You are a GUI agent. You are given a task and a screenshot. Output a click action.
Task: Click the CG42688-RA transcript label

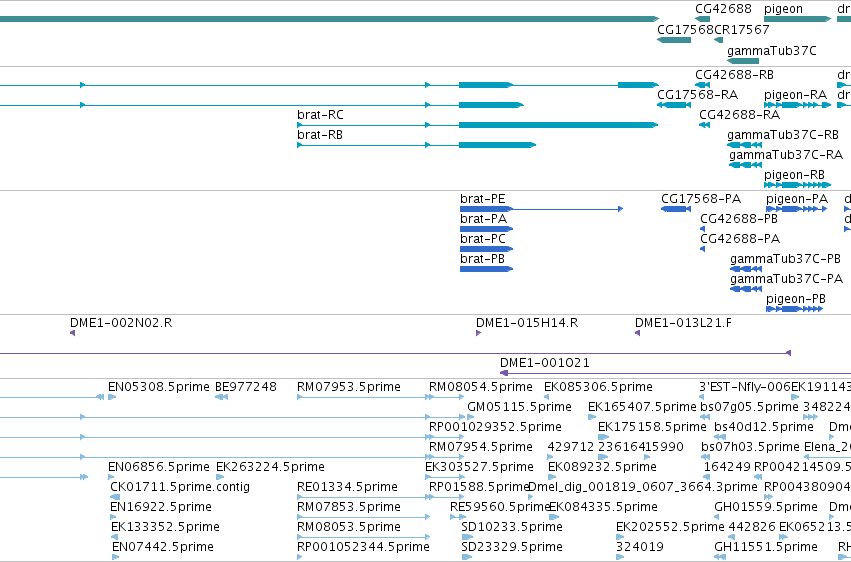739,115
